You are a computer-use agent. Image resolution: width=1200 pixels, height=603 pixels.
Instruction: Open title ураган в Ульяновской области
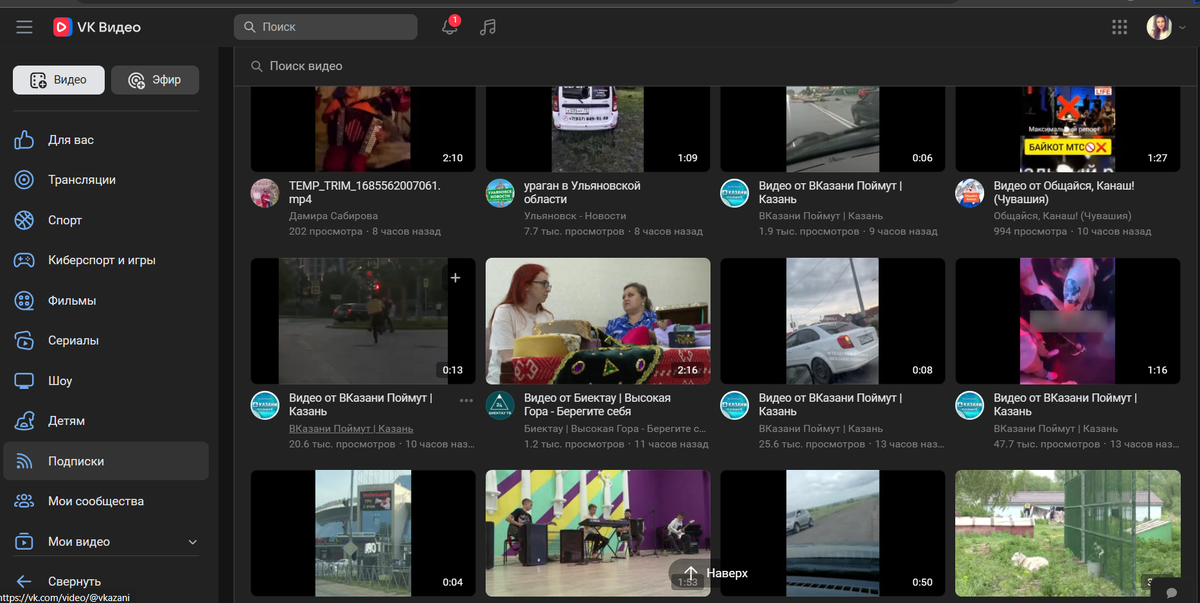582,193
